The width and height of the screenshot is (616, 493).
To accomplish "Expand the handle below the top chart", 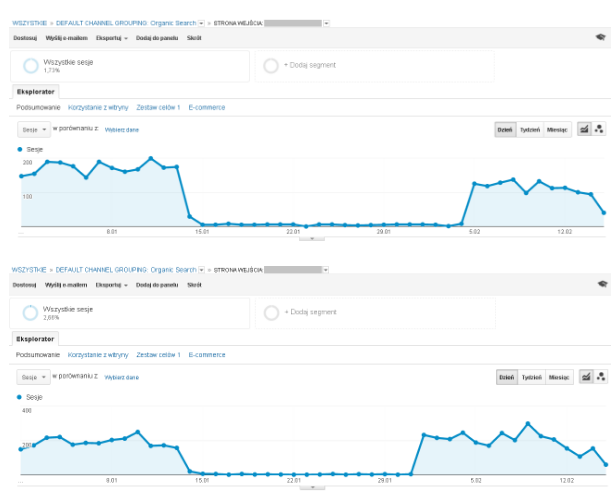I will 312,238.
